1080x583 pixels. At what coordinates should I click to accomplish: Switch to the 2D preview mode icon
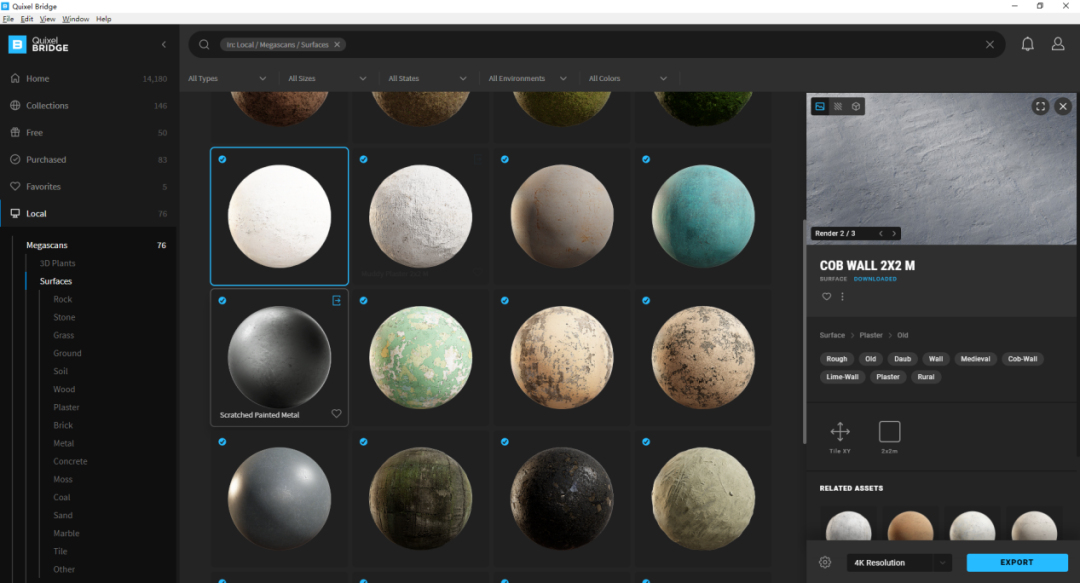click(820, 106)
